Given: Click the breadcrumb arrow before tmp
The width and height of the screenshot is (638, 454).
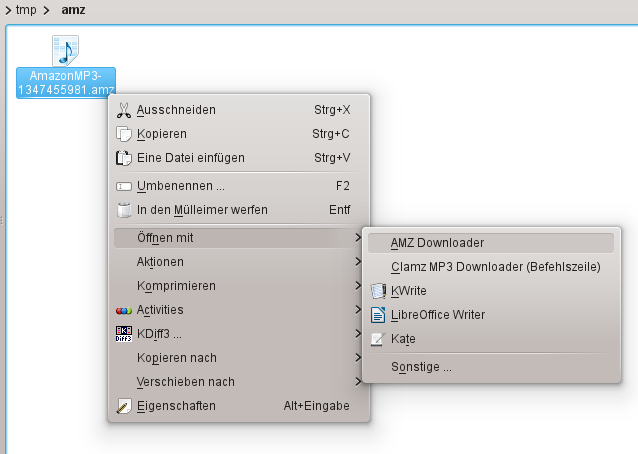Looking at the screenshot, I should tap(8, 10).
